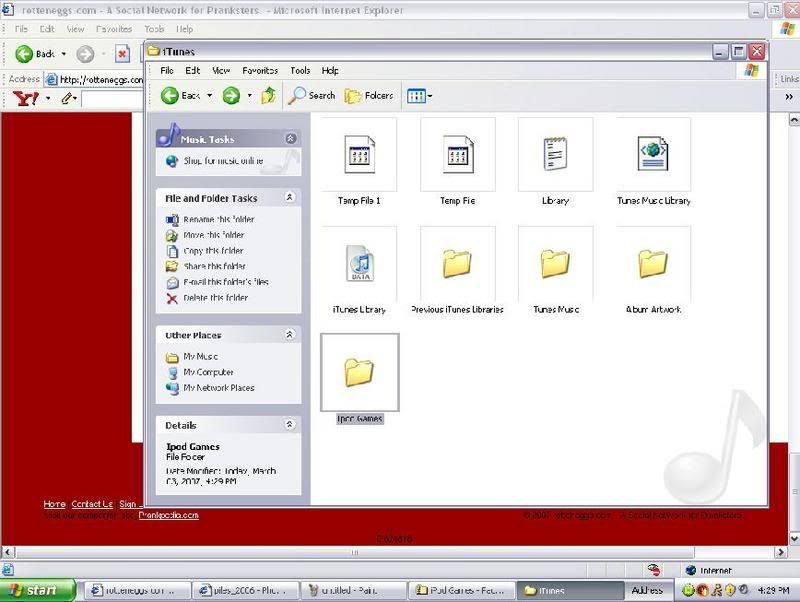Click Delete this folder task
The height and width of the screenshot is (602, 800).
tap(215, 297)
